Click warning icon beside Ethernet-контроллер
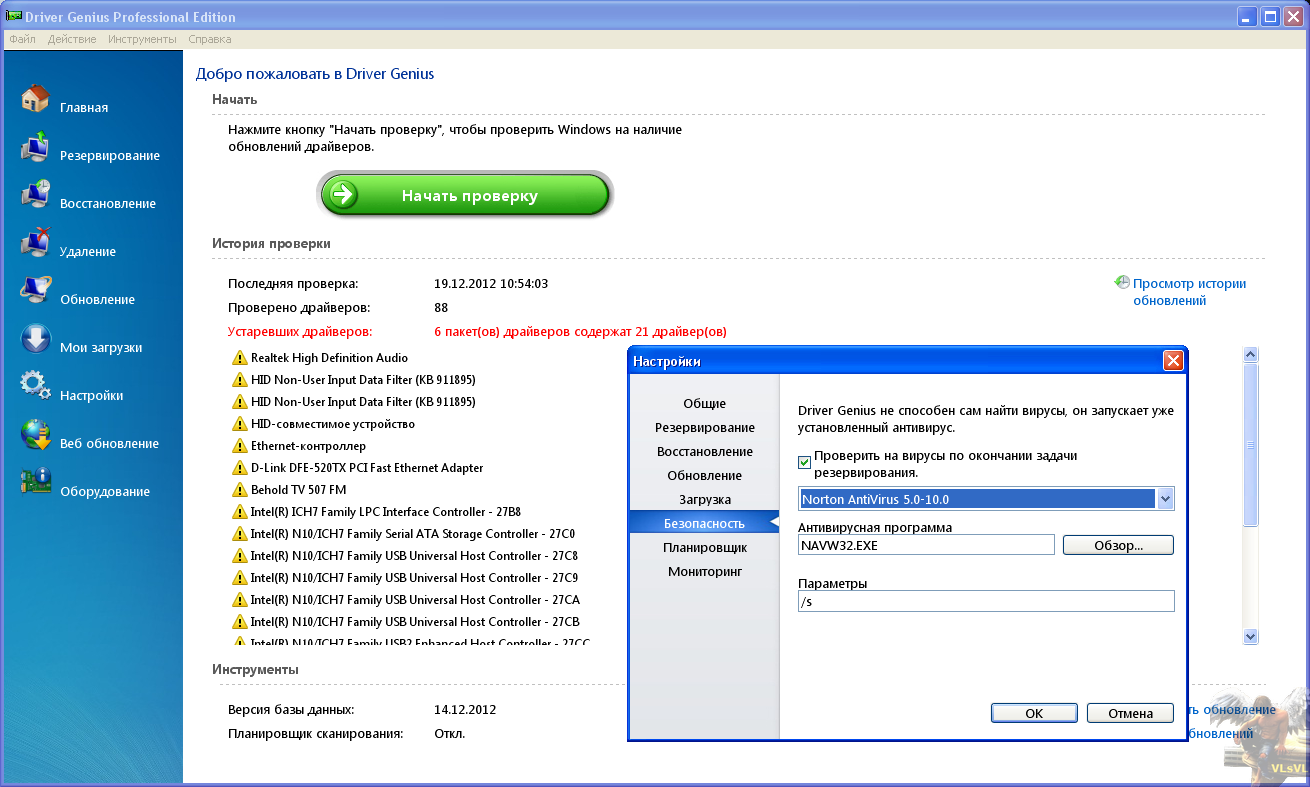The height and width of the screenshot is (787, 1310). coord(239,446)
